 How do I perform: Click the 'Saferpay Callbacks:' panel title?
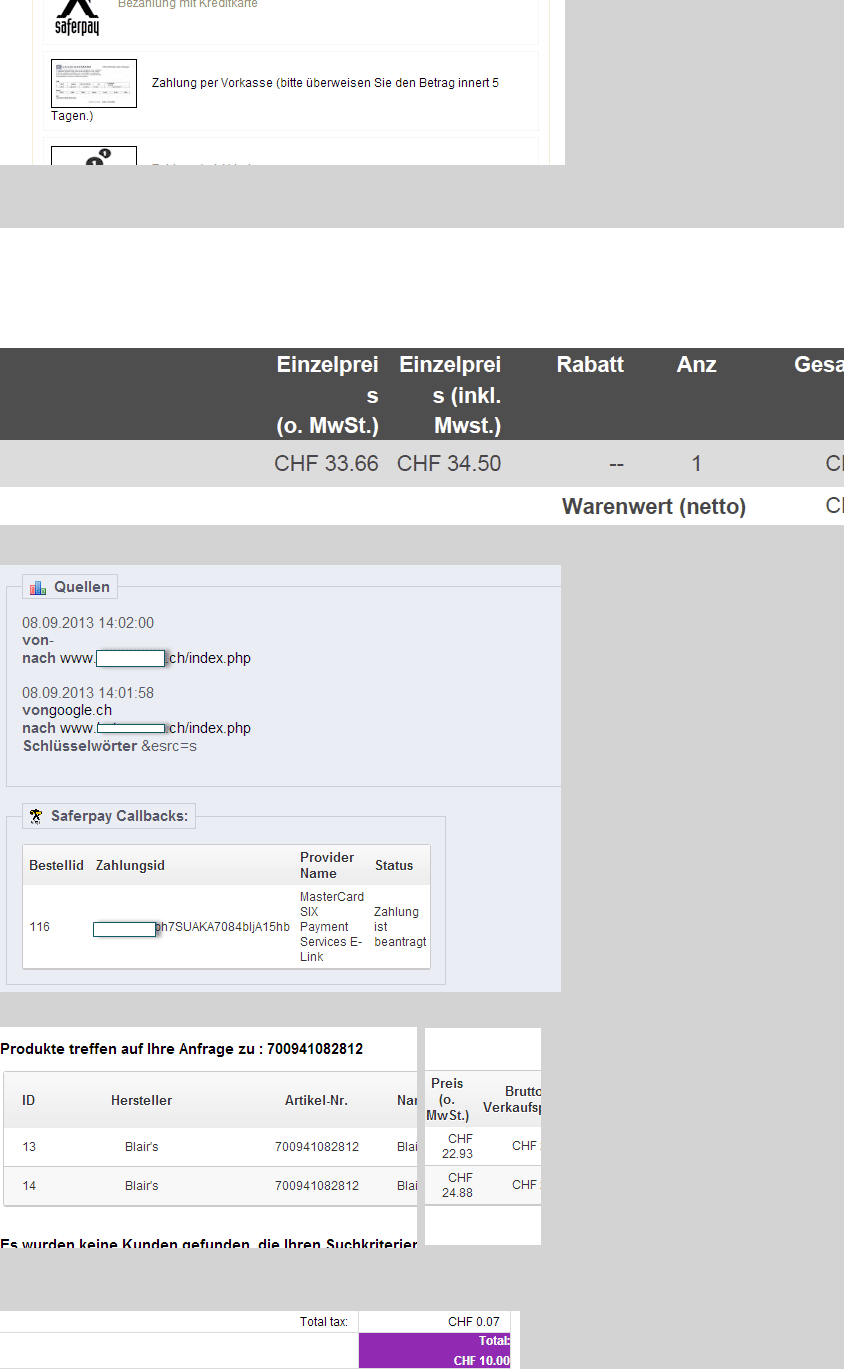click(x=119, y=816)
